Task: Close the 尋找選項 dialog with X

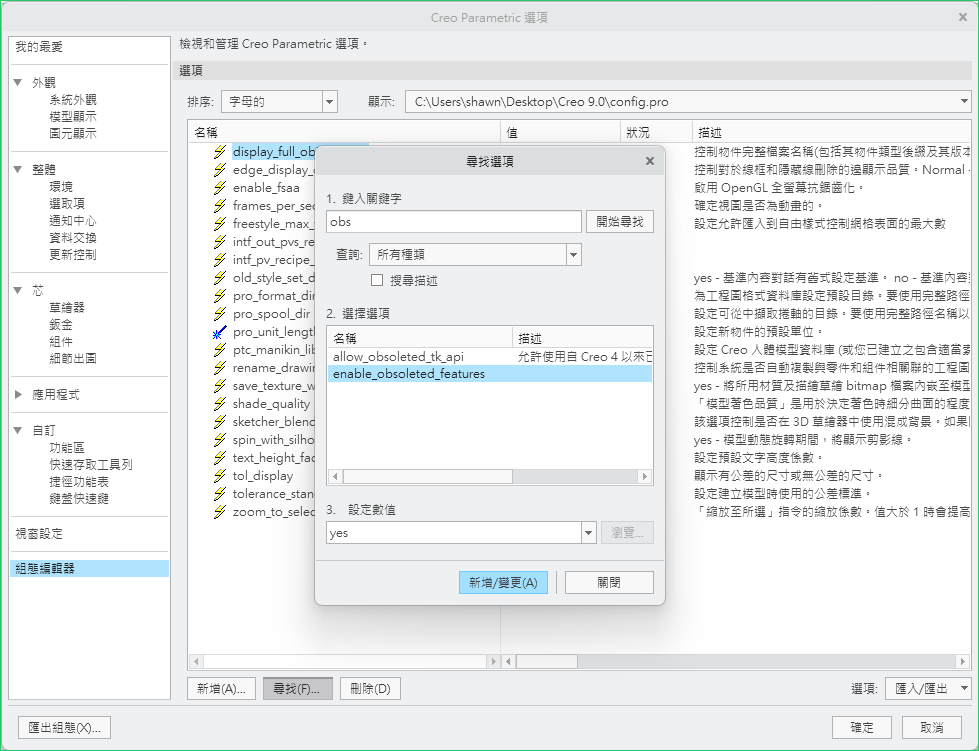Action: [x=649, y=161]
